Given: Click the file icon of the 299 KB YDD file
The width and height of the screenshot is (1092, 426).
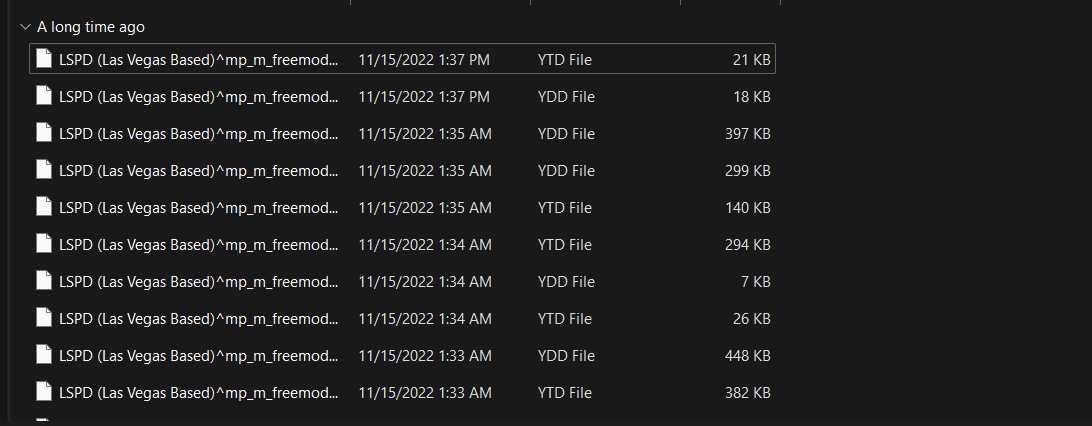Looking at the screenshot, I should tap(43, 170).
